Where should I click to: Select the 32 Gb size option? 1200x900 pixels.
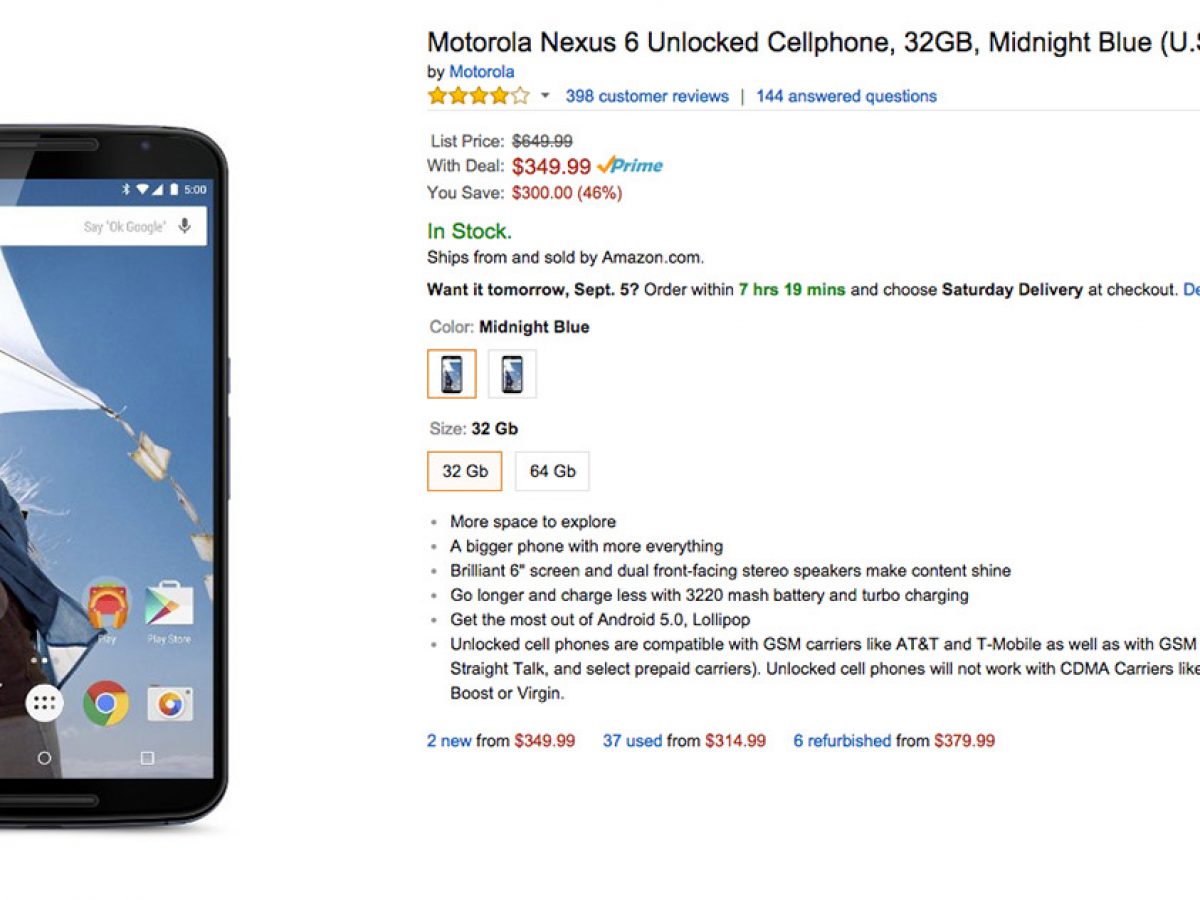point(465,471)
